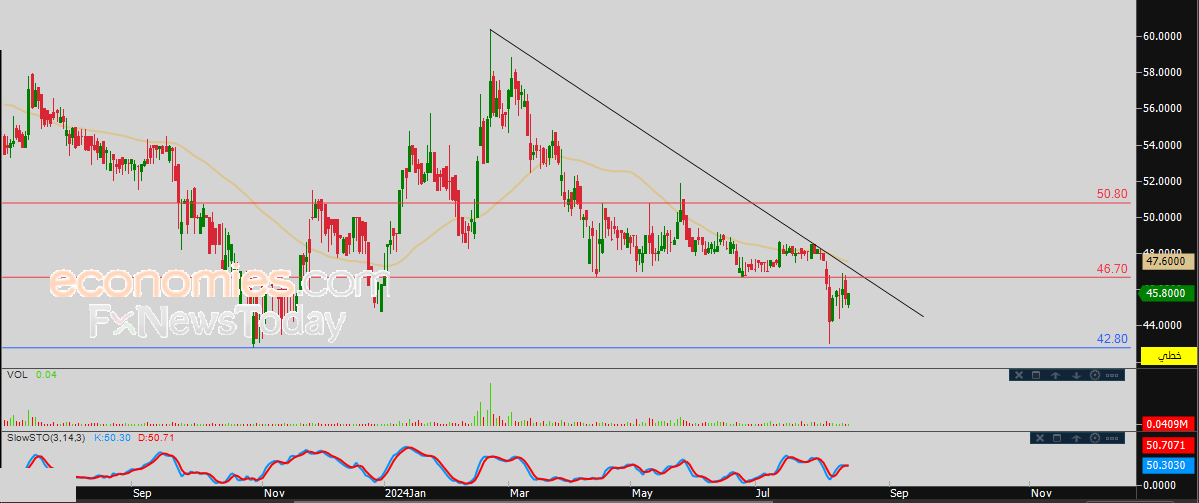Select the 50.7071 stochastic D value tag
The width and height of the screenshot is (1199, 503).
[x=1168, y=444]
